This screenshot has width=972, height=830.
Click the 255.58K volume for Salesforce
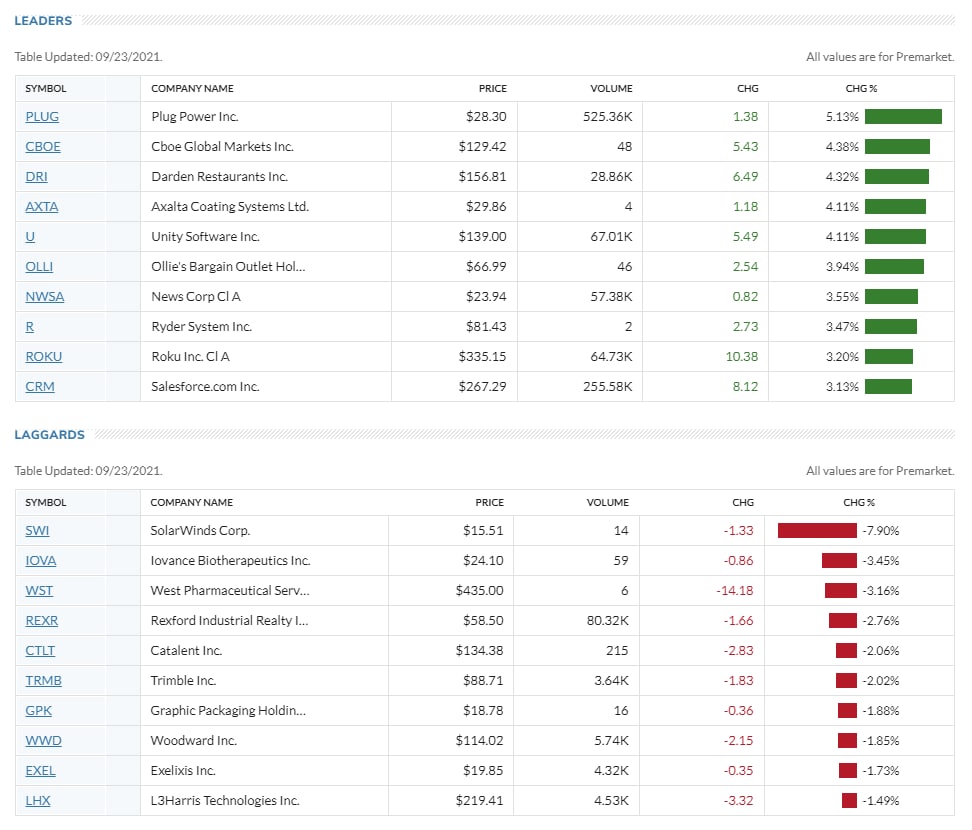608,387
